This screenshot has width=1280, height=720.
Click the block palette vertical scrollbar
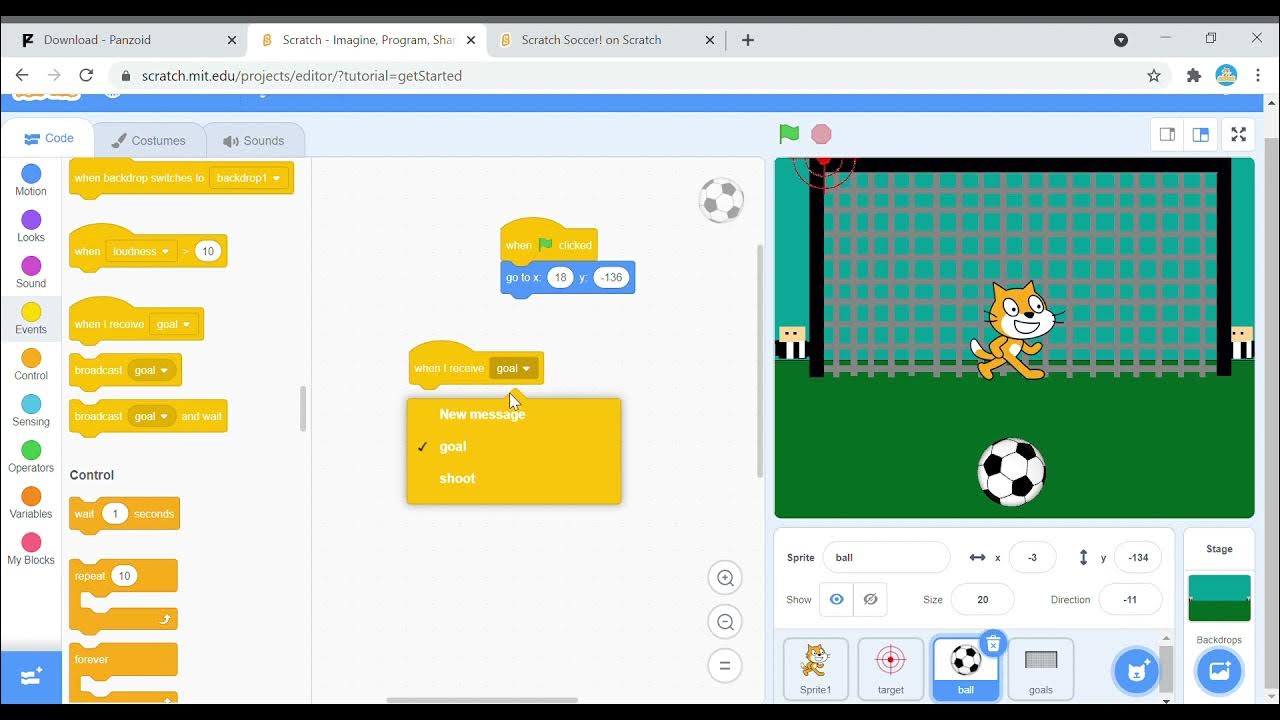click(x=303, y=408)
